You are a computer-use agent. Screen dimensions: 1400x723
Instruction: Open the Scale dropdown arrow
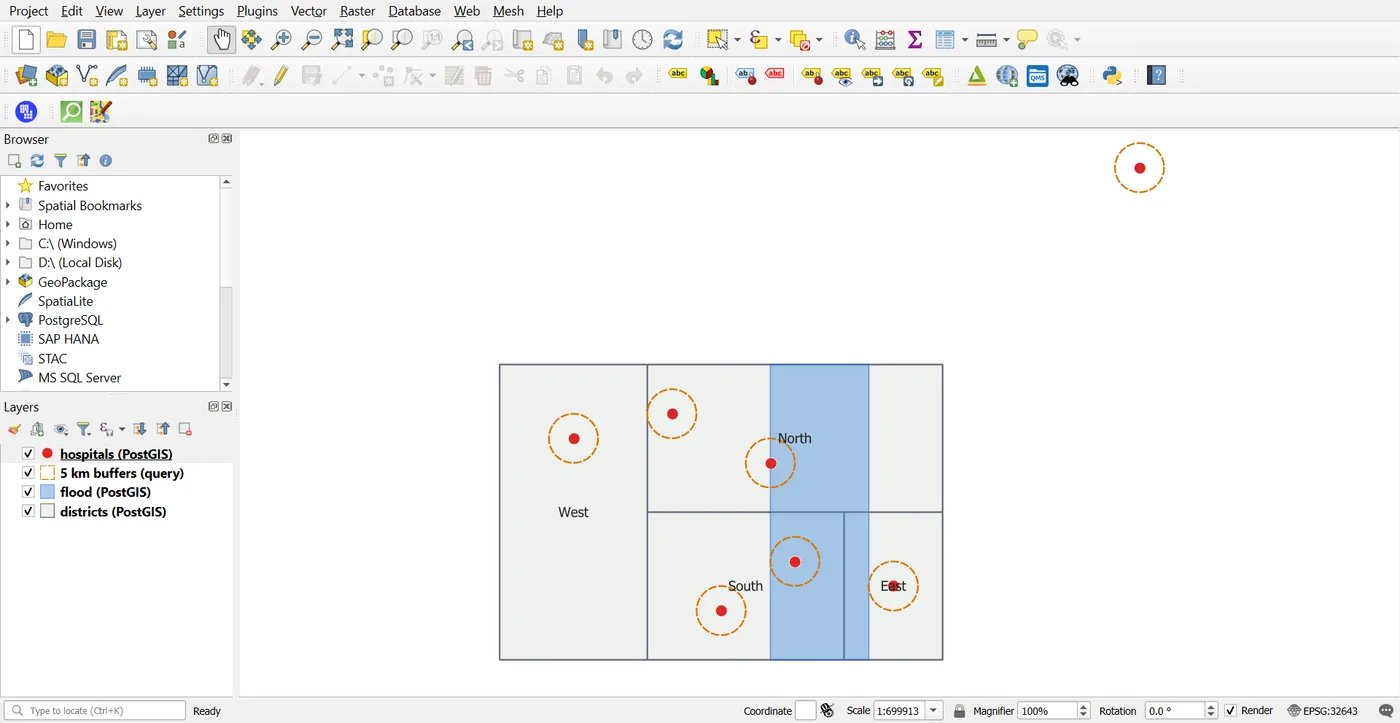[x=934, y=711]
